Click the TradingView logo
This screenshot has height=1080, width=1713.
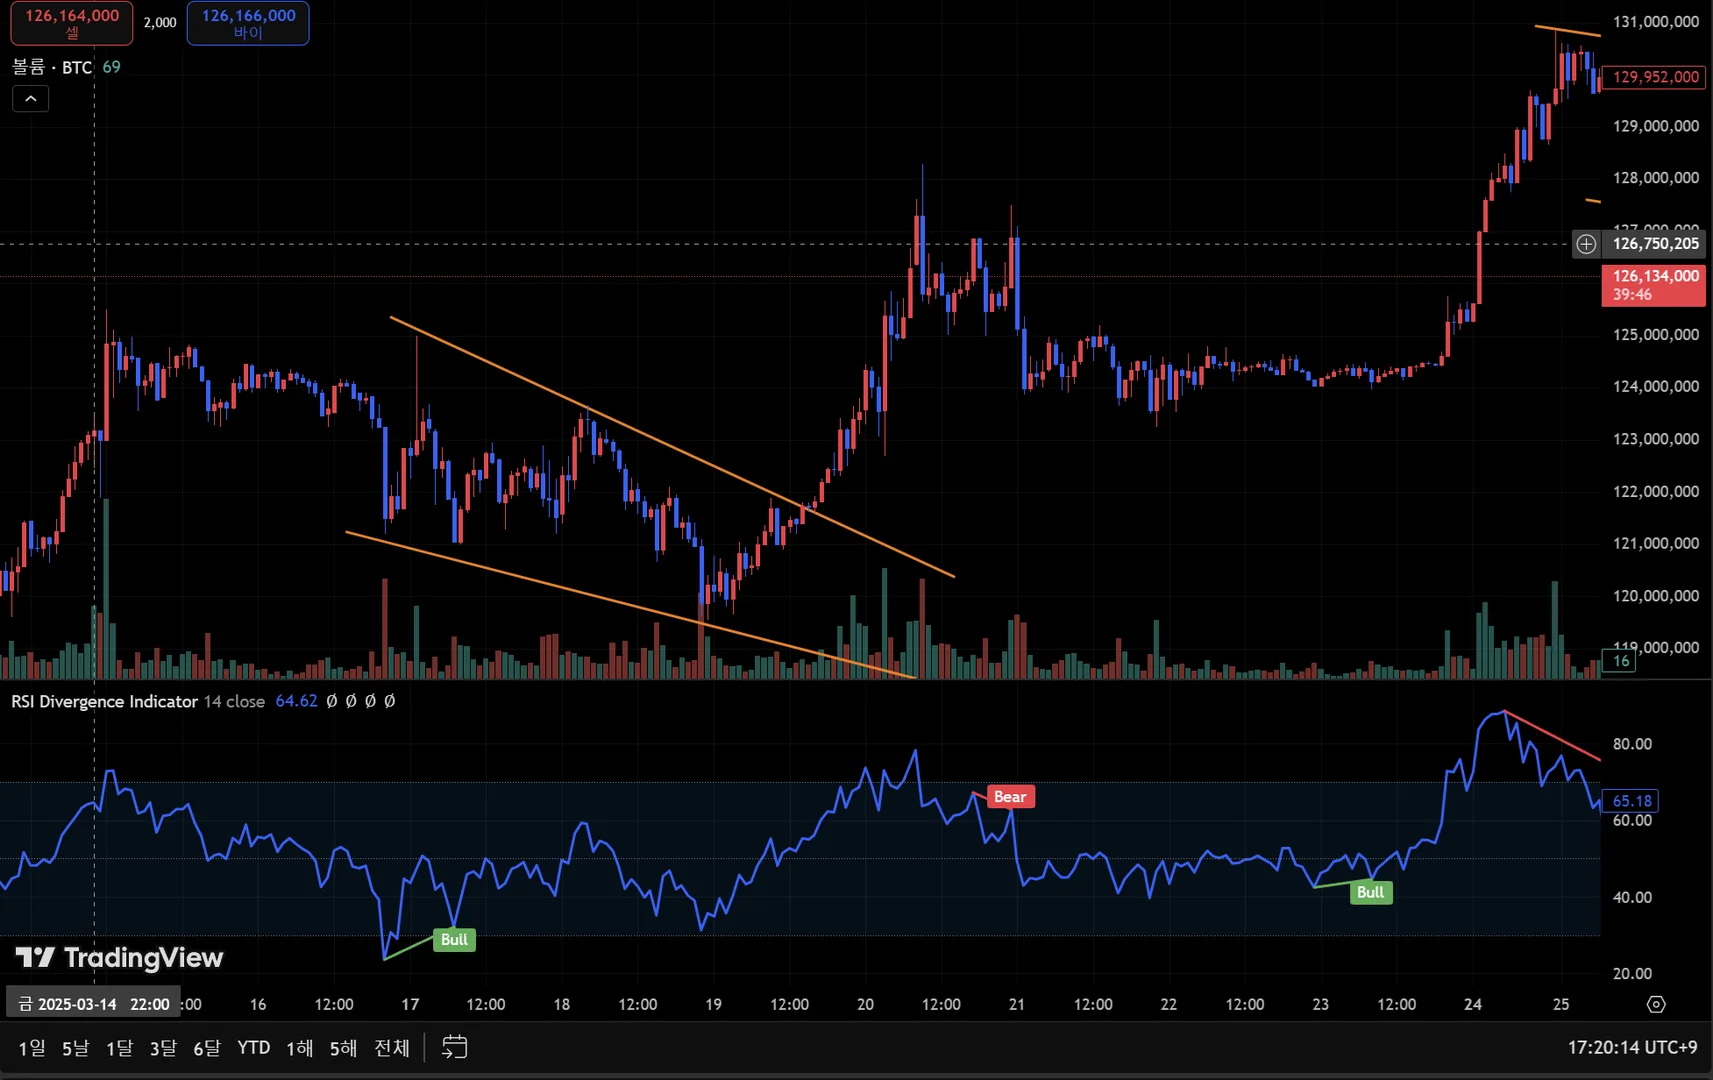click(119, 958)
